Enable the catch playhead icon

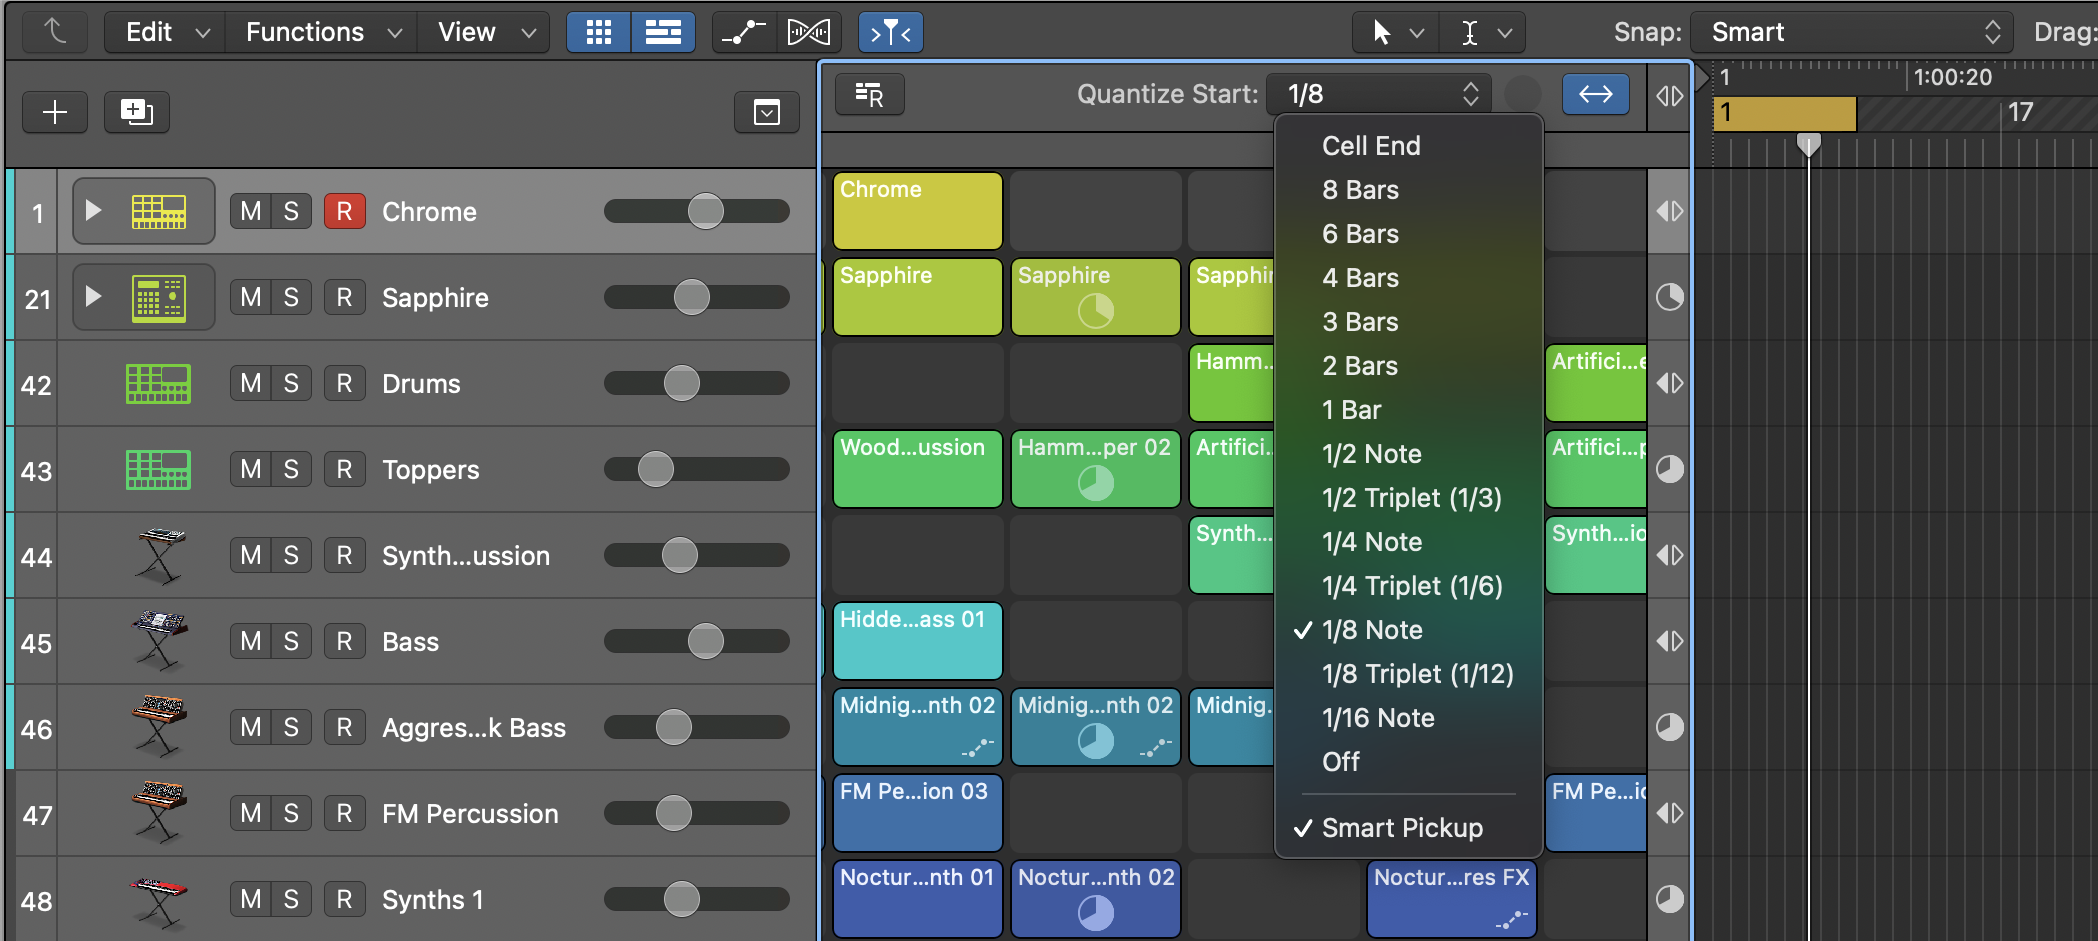click(x=889, y=31)
